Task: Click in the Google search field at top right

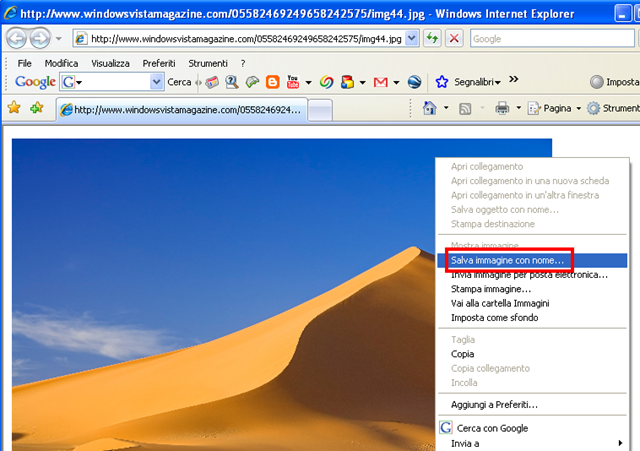Action: click(x=552, y=39)
